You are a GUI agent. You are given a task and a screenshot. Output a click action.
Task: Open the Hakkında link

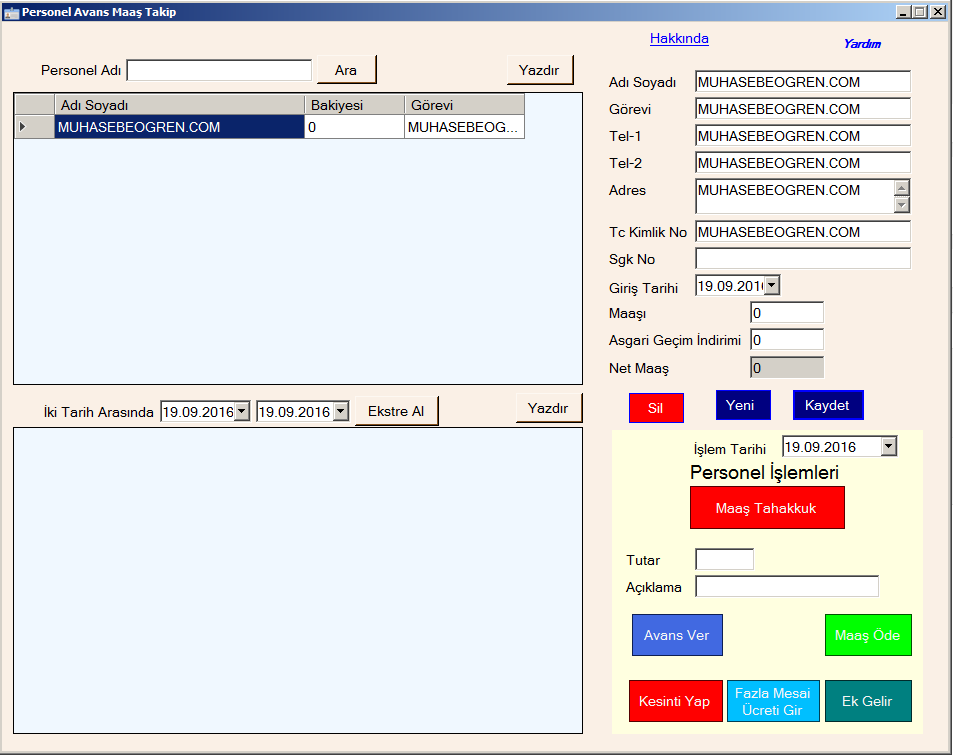click(x=679, y=38)
